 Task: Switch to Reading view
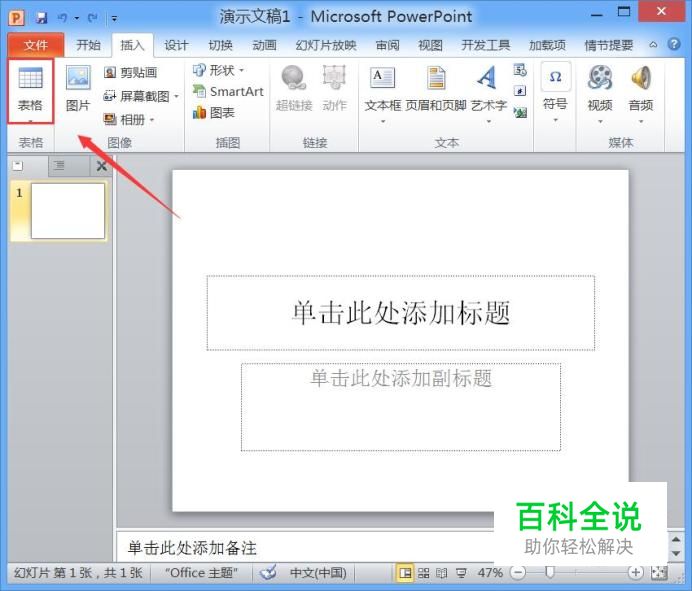(x=441, y=573)
